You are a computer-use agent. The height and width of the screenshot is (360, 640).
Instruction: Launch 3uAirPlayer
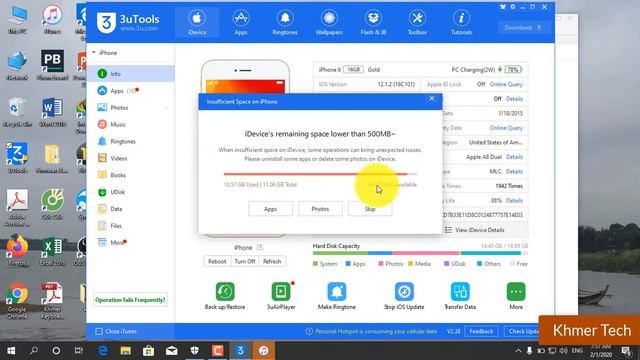[281, 296]
